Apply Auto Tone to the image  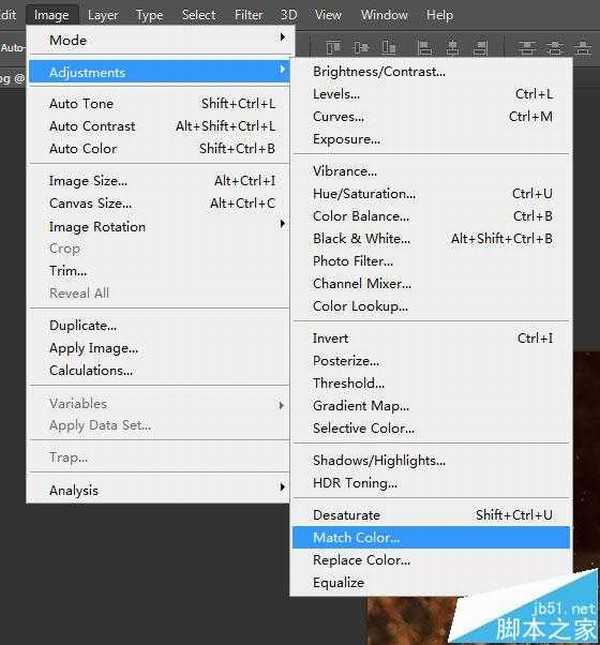pyautogui.click(x=81, y=104)
